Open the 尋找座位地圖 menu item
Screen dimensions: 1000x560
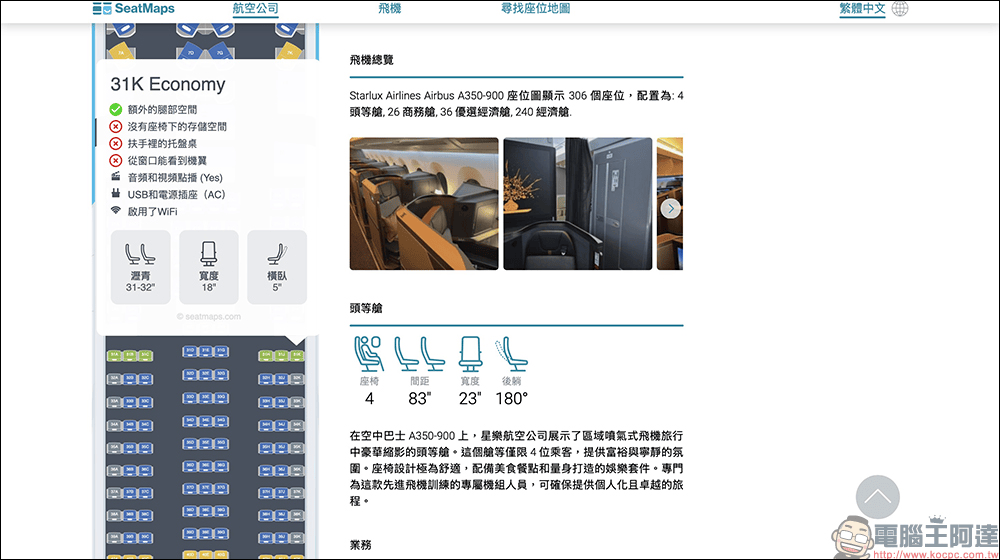click(x=535, y=8)
